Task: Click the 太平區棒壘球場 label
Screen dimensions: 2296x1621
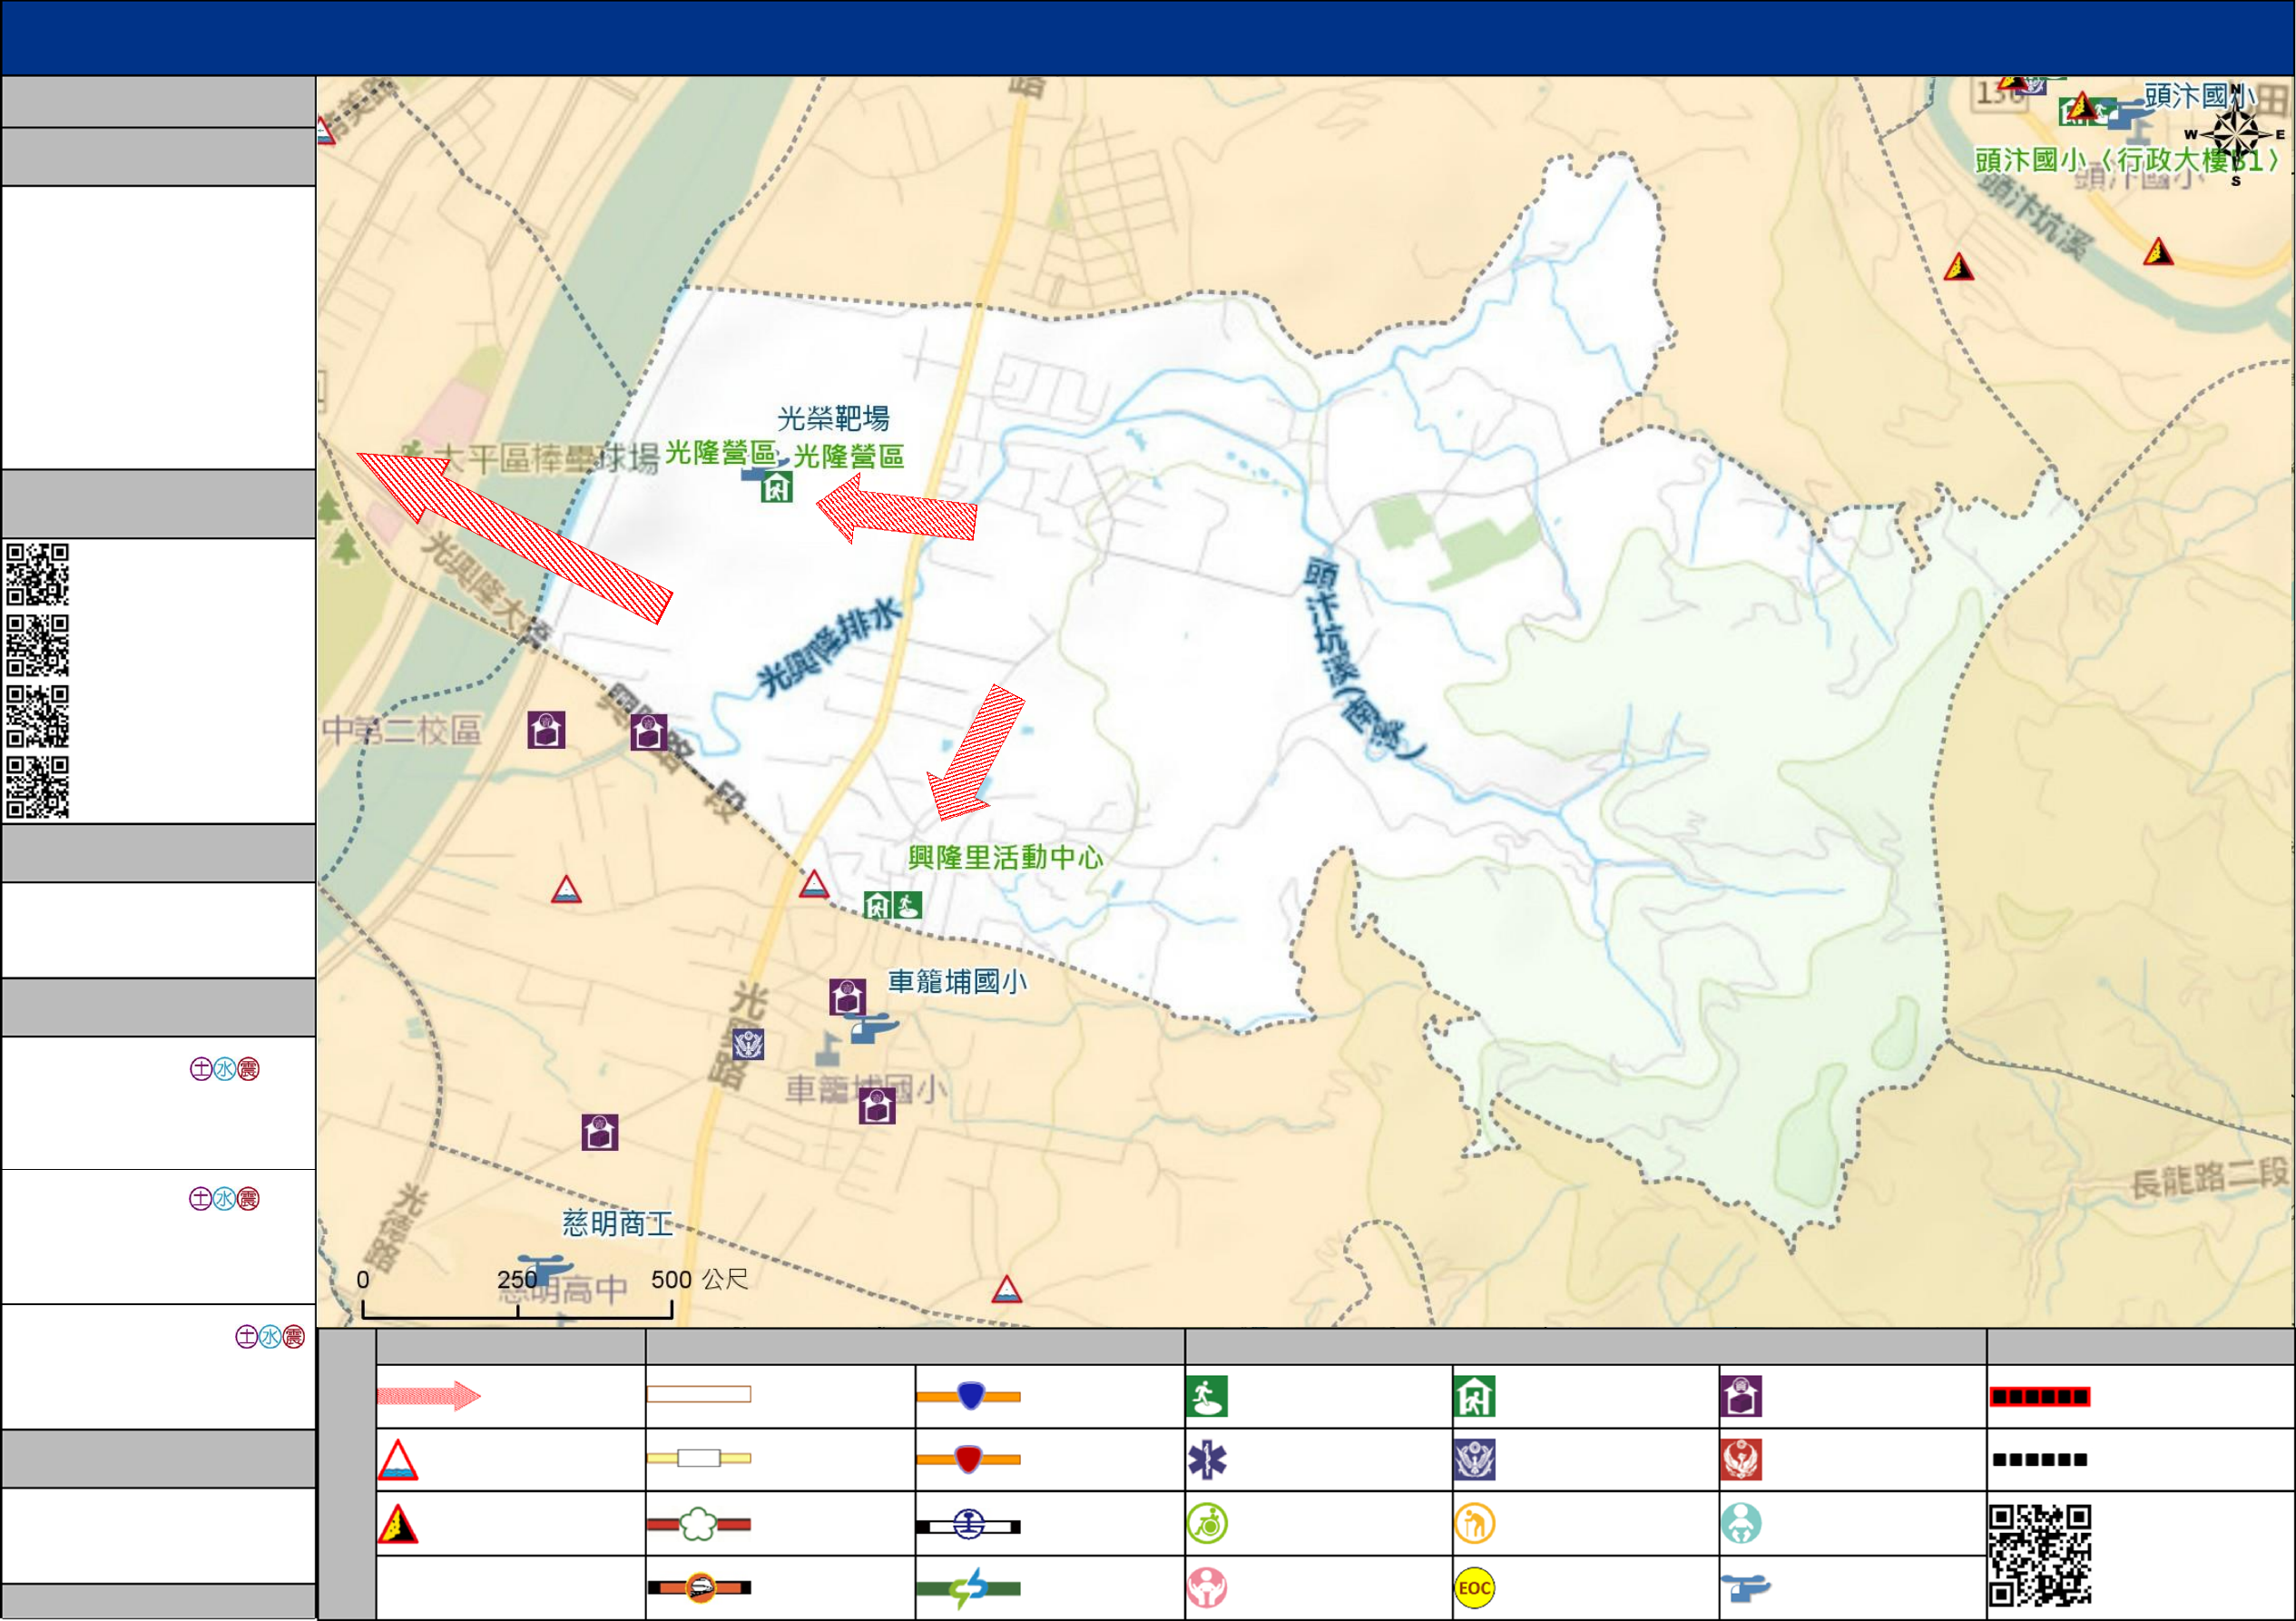Action: click(548, 458)
